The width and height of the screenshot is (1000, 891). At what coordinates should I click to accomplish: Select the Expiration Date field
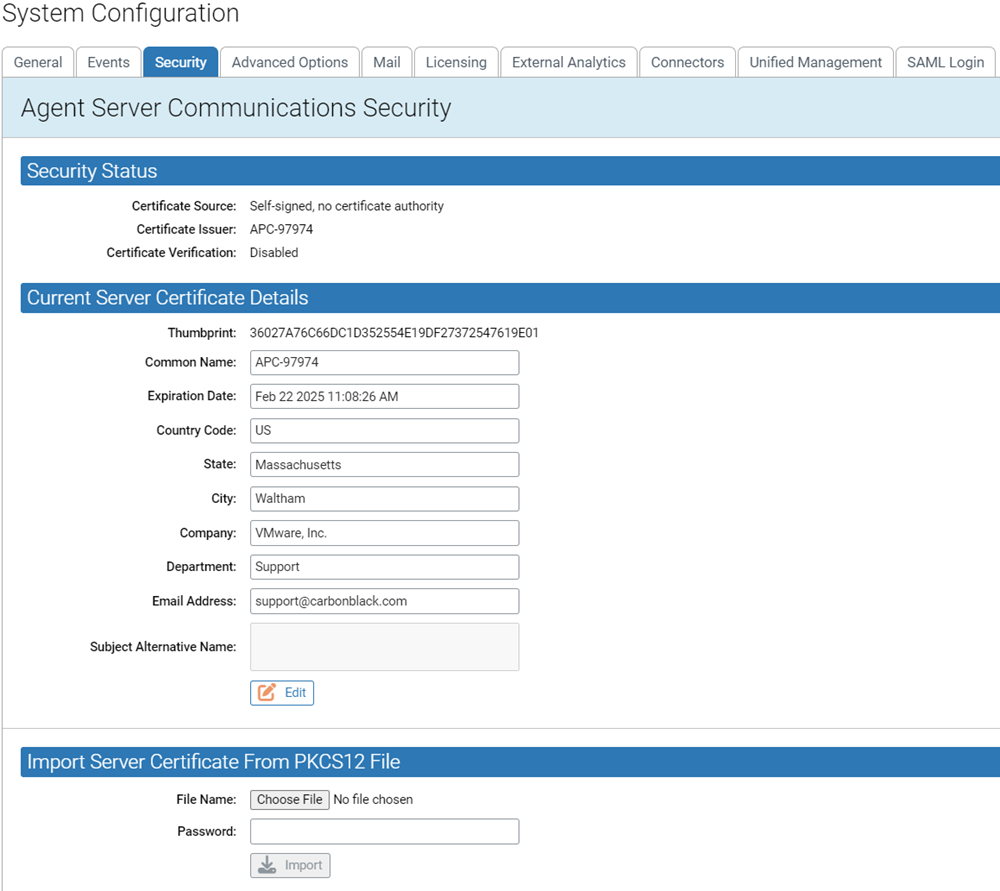(384, 396)
